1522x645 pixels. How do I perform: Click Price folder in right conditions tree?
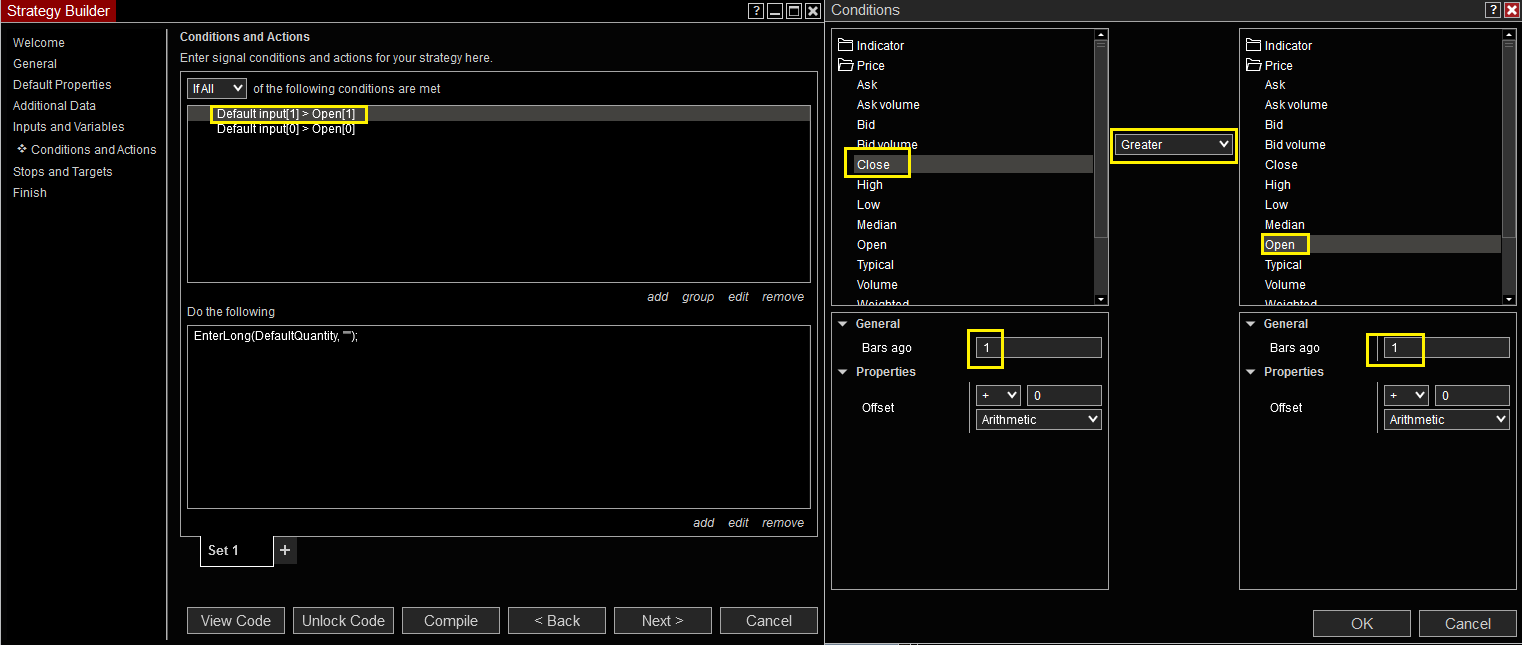1269,65
